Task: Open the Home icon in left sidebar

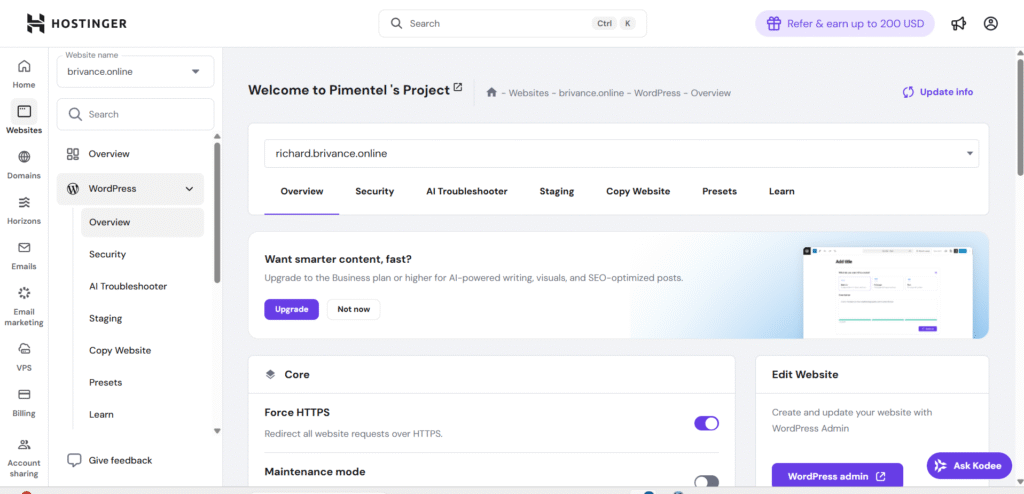Action: (x=24, y=67)
